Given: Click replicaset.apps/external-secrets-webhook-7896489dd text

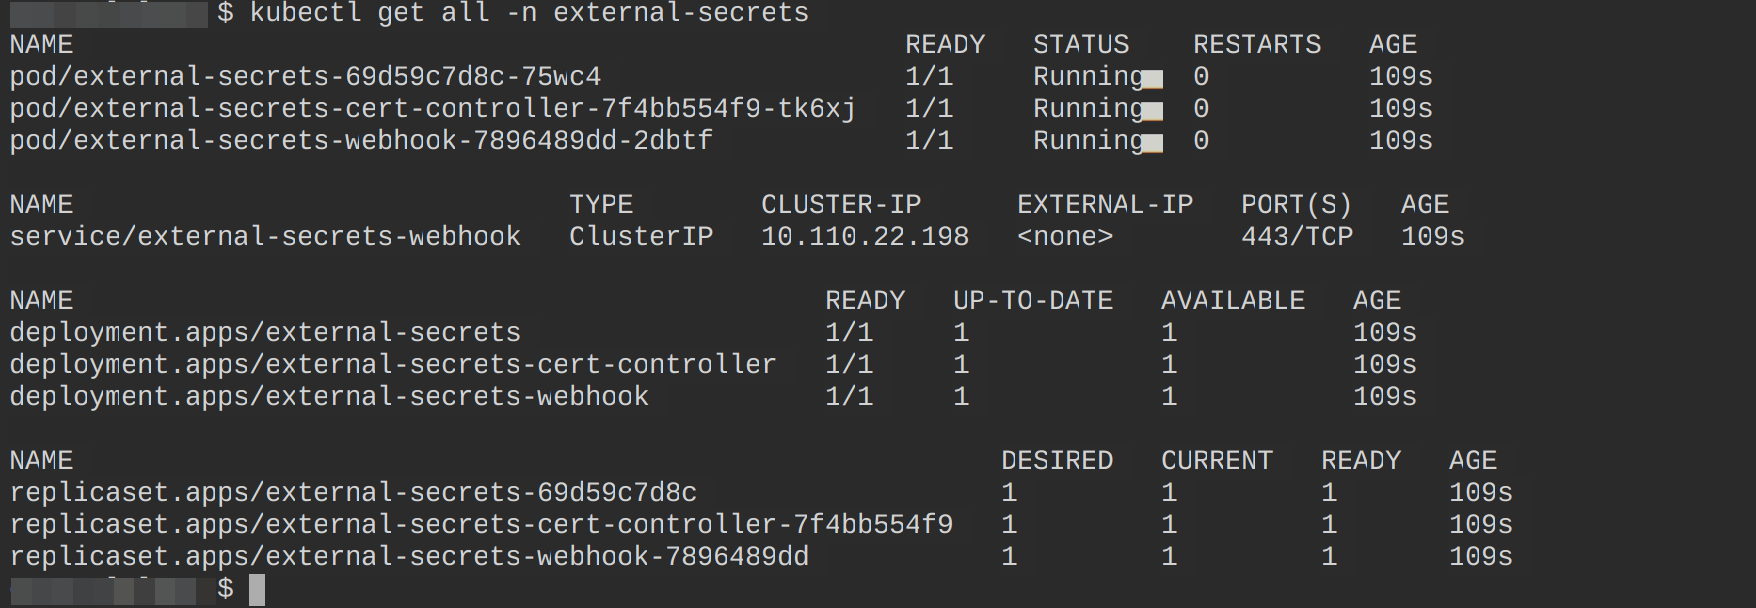Looking at the screenshot, I should 409,557.
